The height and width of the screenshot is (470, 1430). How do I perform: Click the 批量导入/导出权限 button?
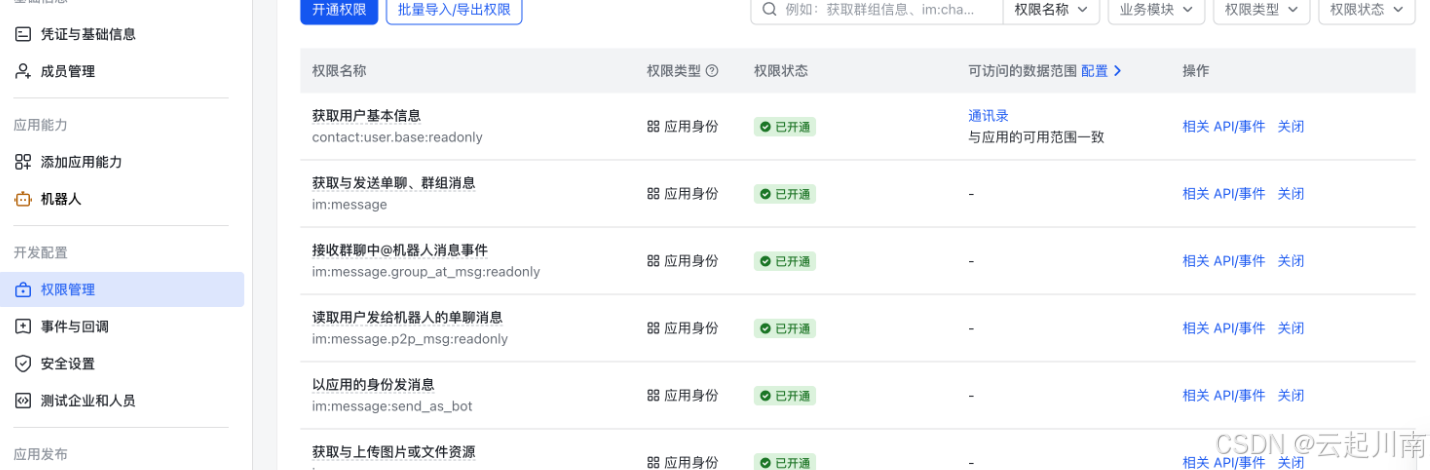tap(454, 10)
